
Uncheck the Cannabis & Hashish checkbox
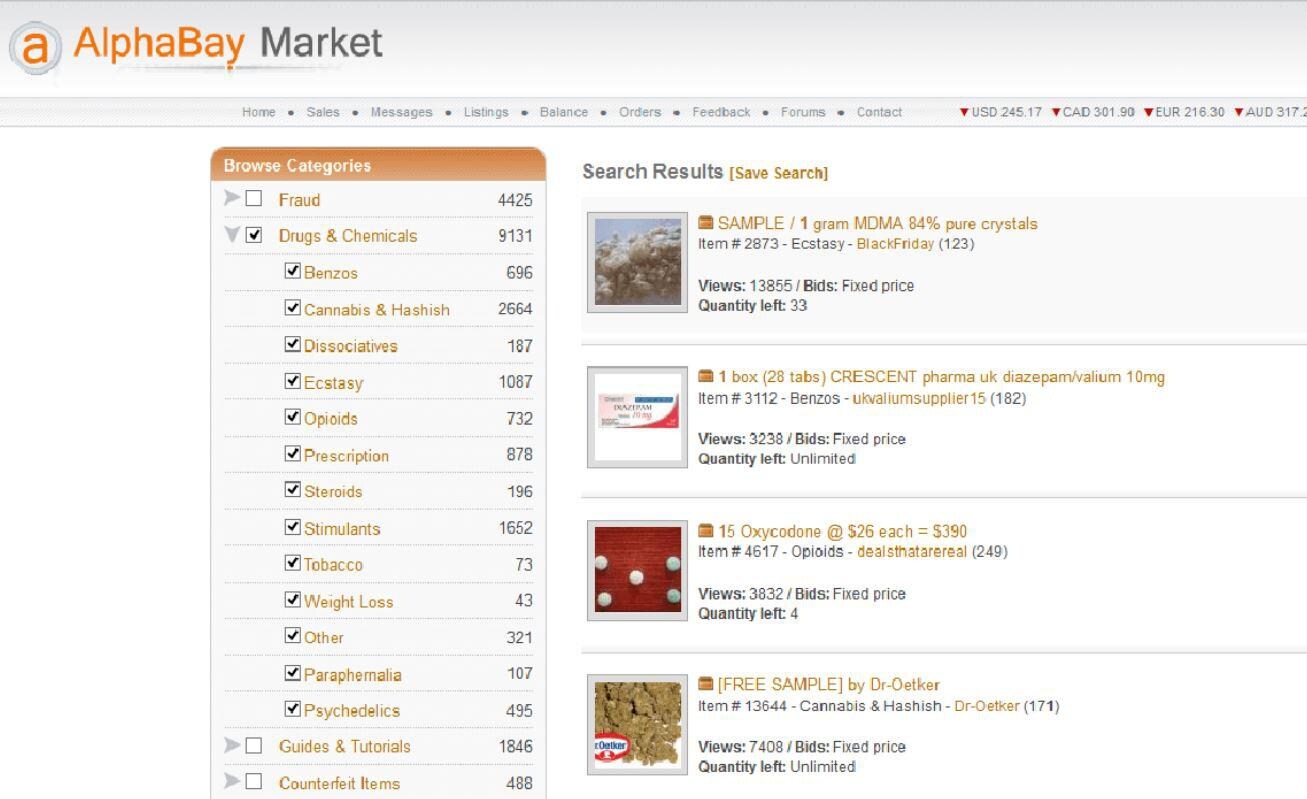[x=292, y=308]
